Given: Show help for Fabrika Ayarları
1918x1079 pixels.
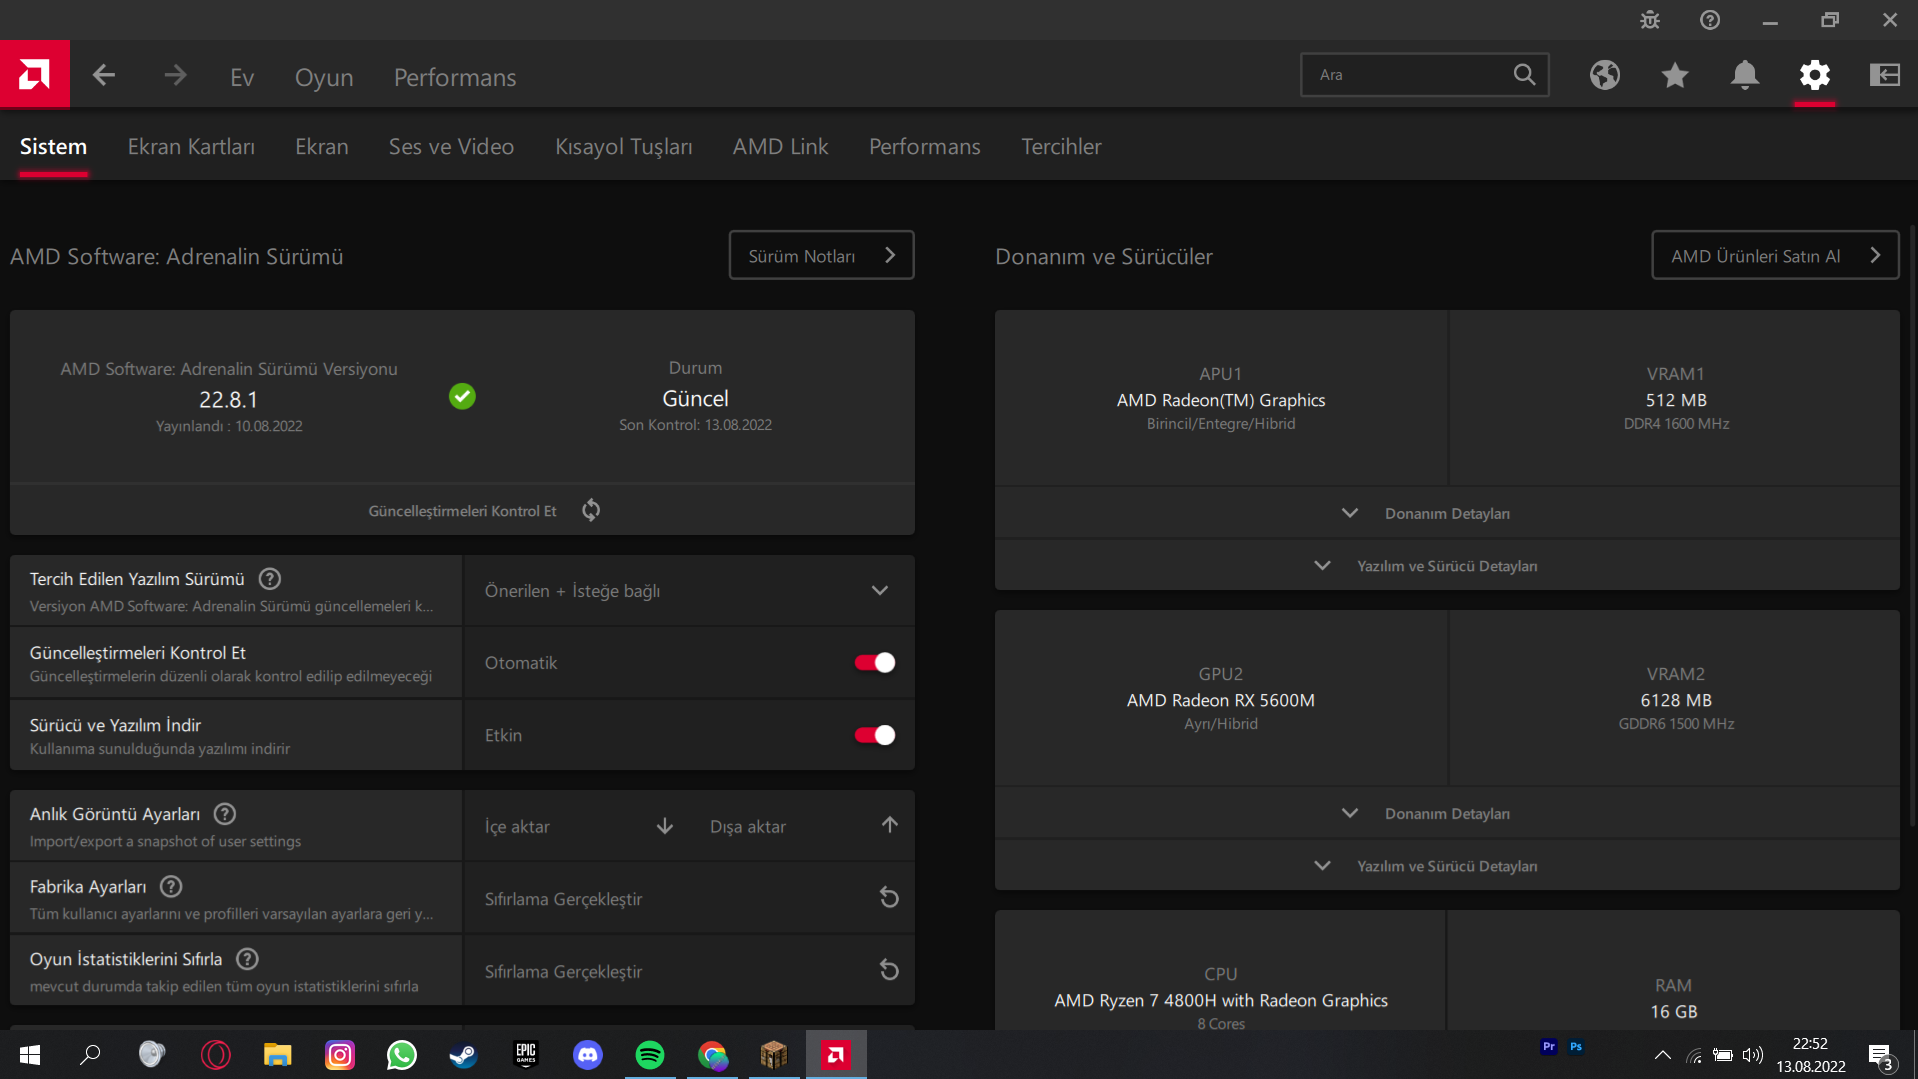Looking at the screenshot, I should 171,886.
